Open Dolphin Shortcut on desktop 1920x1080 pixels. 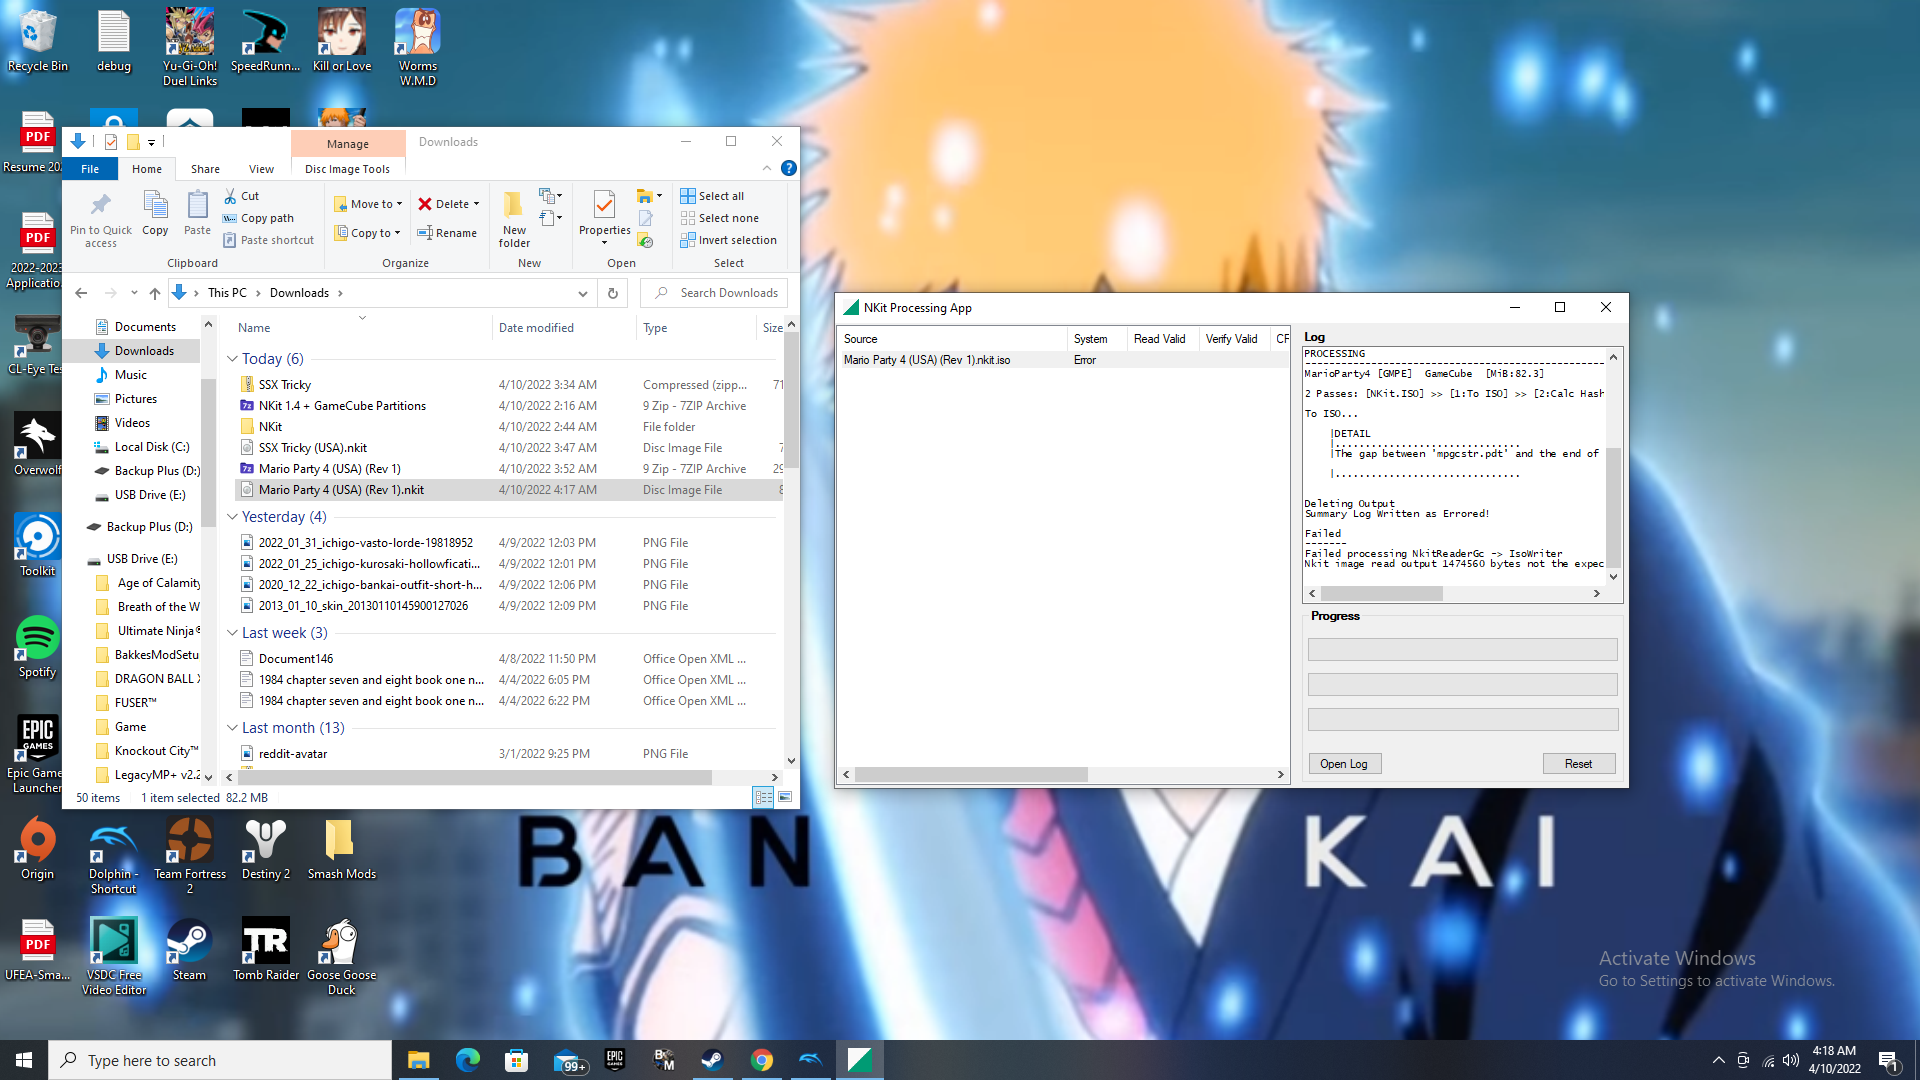(113, 857)
